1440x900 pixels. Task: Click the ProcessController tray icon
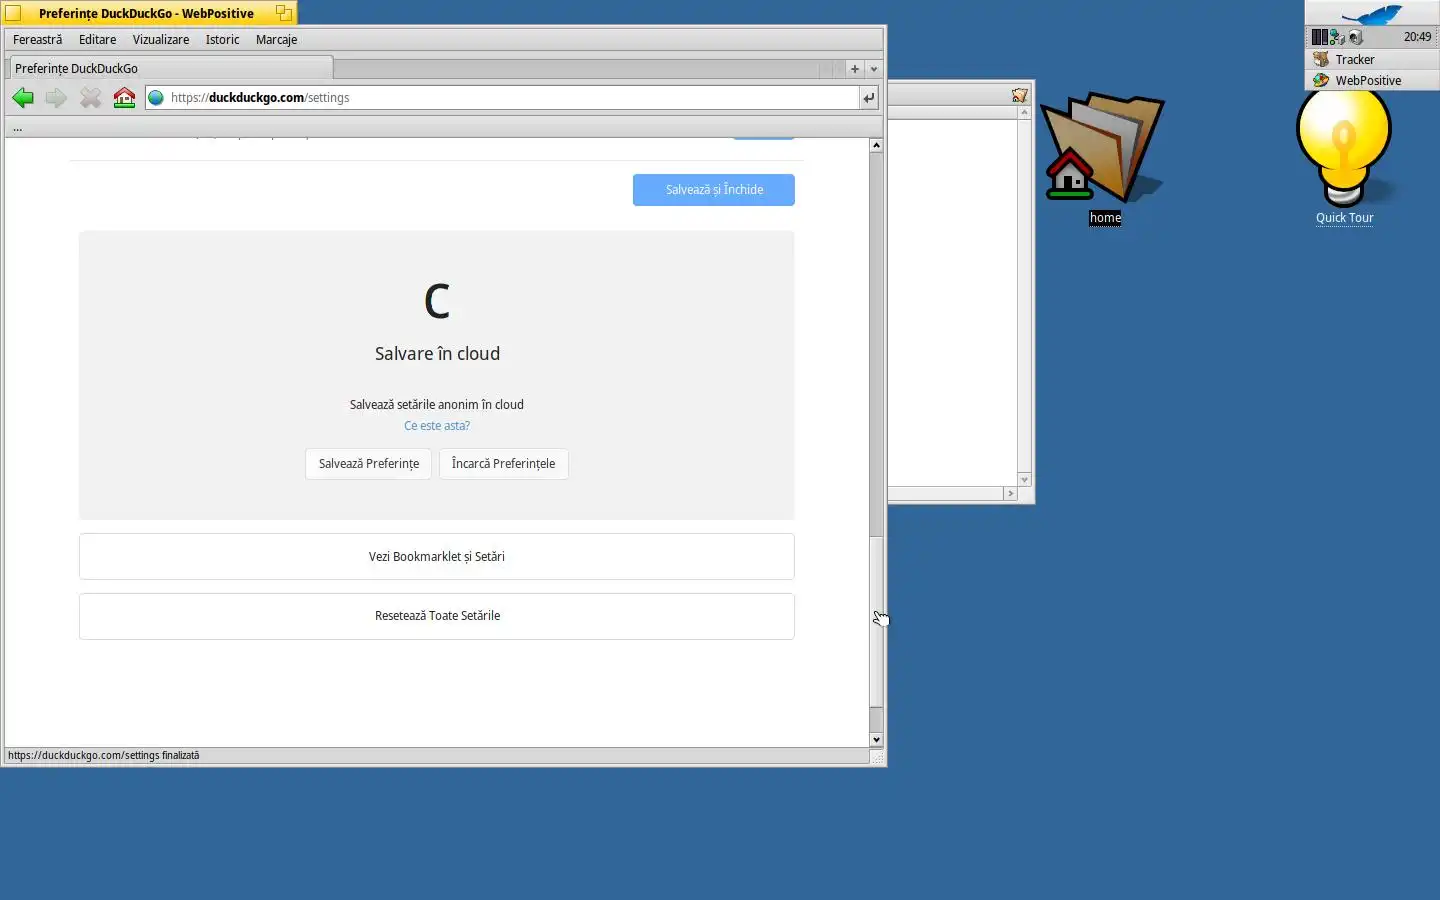click(1320, 37)
